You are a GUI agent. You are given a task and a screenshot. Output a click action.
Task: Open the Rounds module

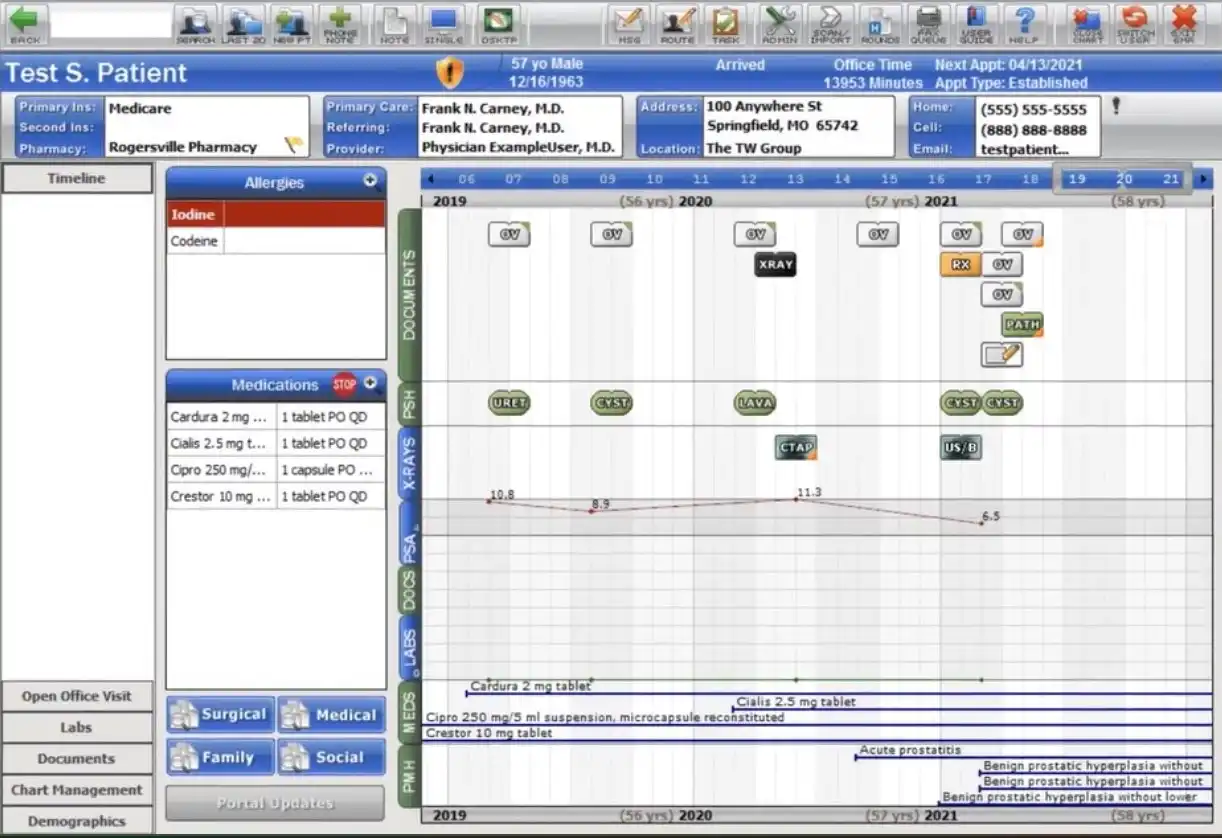coord(879,22)
